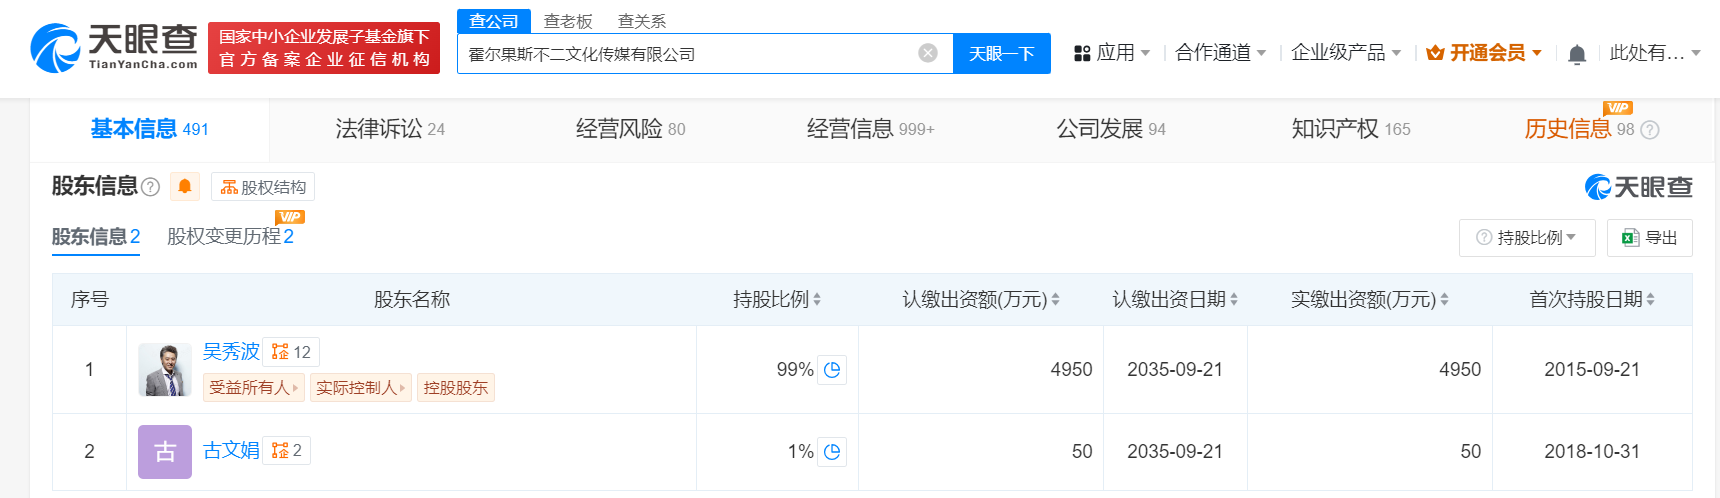Open the 知识产权 tab
This screenshot has height=498, width=1720.
pyautogui.click(x=1350, y=129)
